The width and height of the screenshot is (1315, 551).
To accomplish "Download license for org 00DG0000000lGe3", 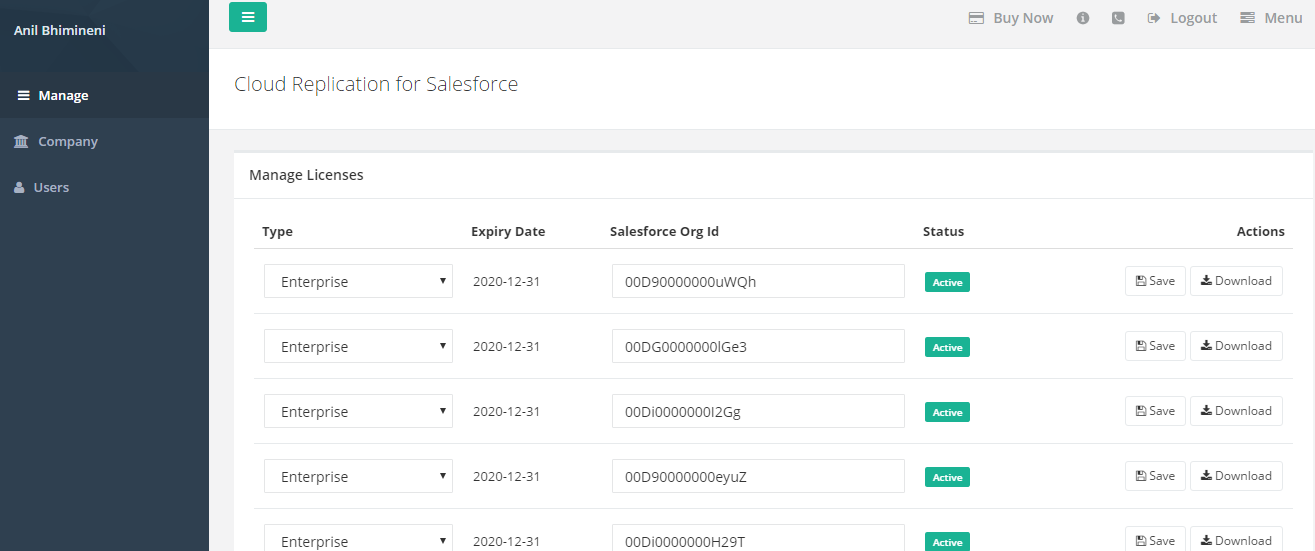I will click(1236, 346).
